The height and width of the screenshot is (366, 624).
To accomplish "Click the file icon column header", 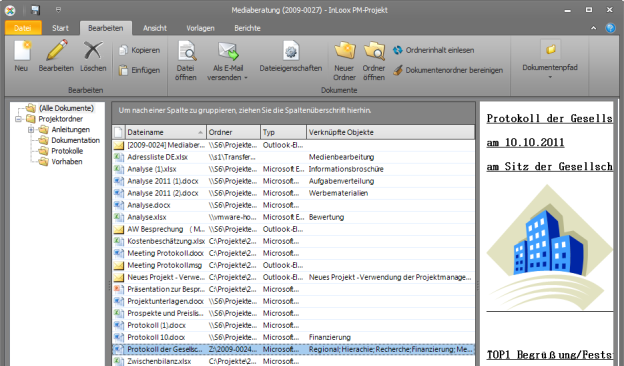I will [119, 132].
